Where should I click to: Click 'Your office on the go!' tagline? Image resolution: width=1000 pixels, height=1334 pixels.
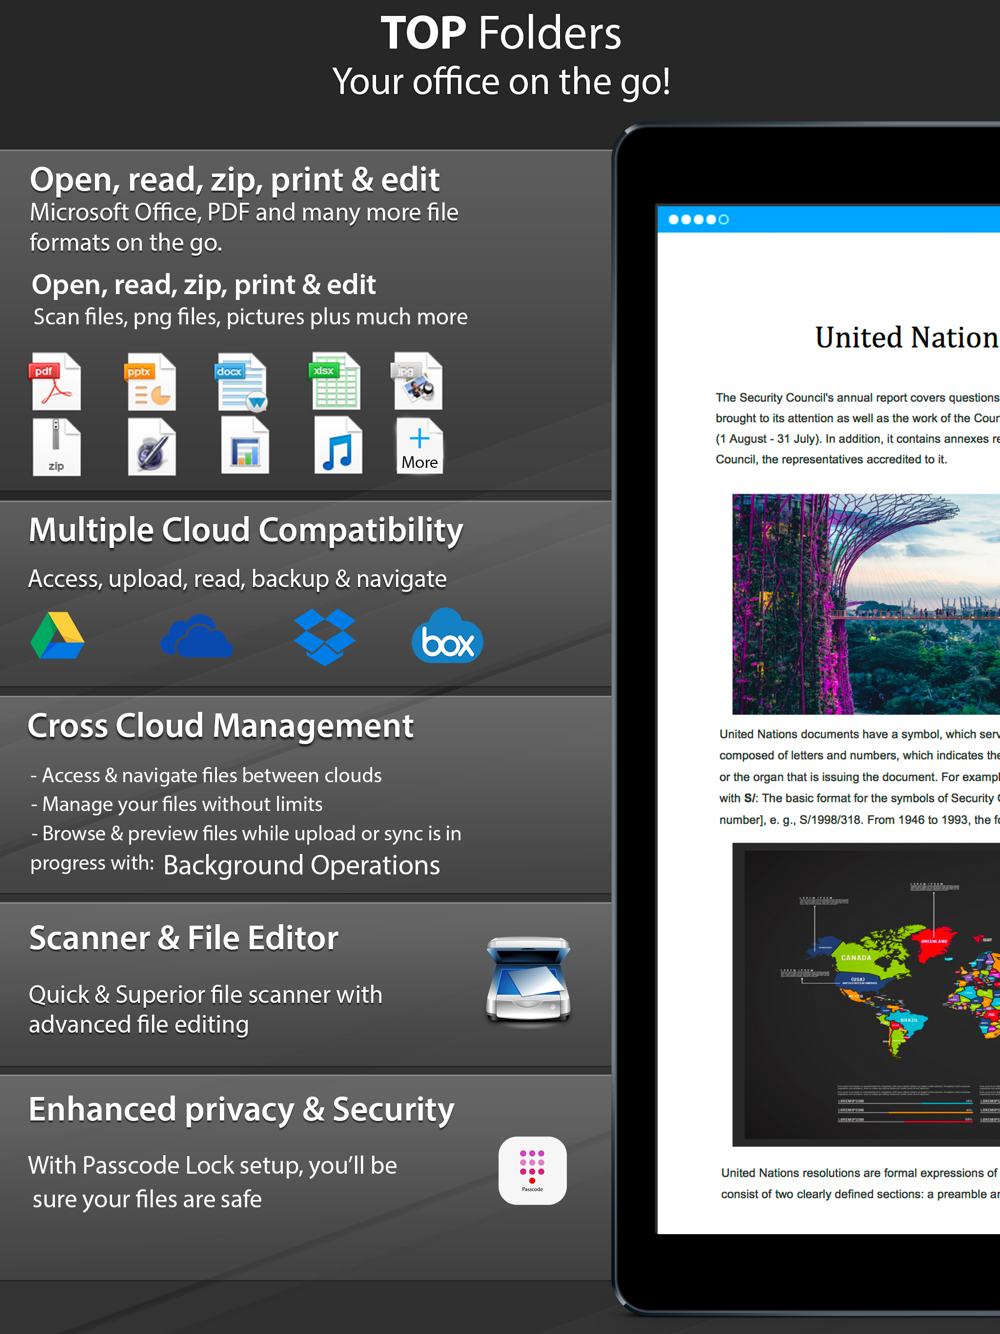(501, 82)
